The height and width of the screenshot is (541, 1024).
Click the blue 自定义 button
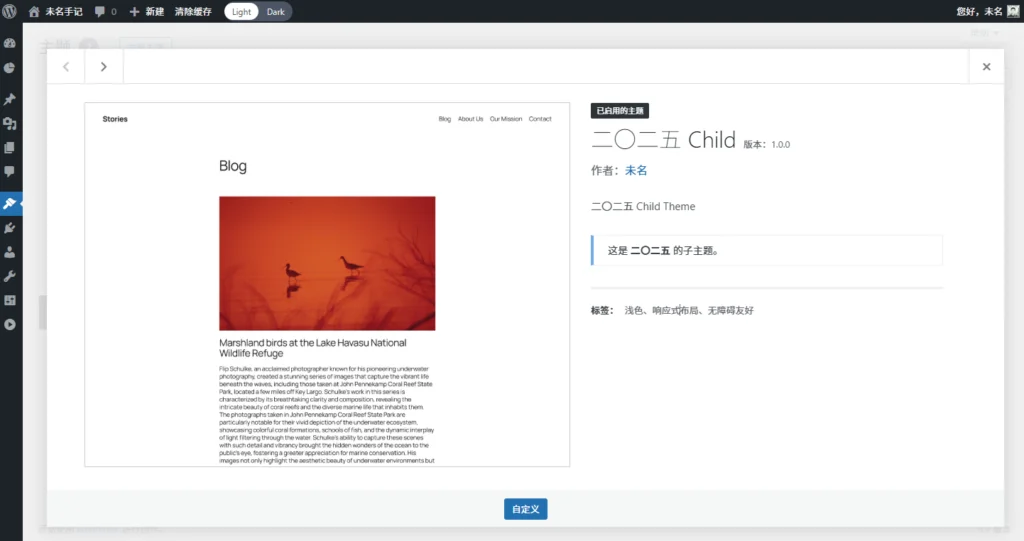pos(525,509)
